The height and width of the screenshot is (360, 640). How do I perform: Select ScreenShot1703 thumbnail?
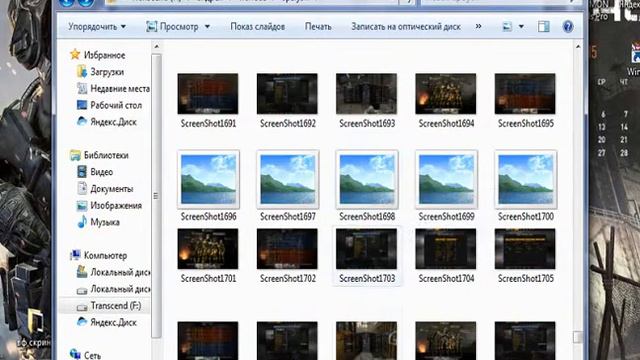(366, 249)
